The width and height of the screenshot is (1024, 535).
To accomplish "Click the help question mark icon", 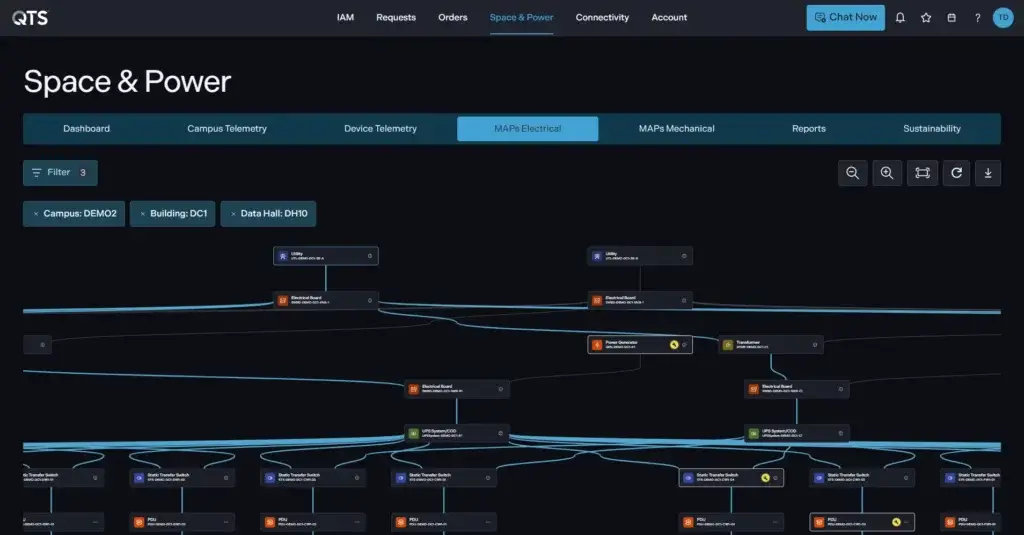I will [977, 17].
